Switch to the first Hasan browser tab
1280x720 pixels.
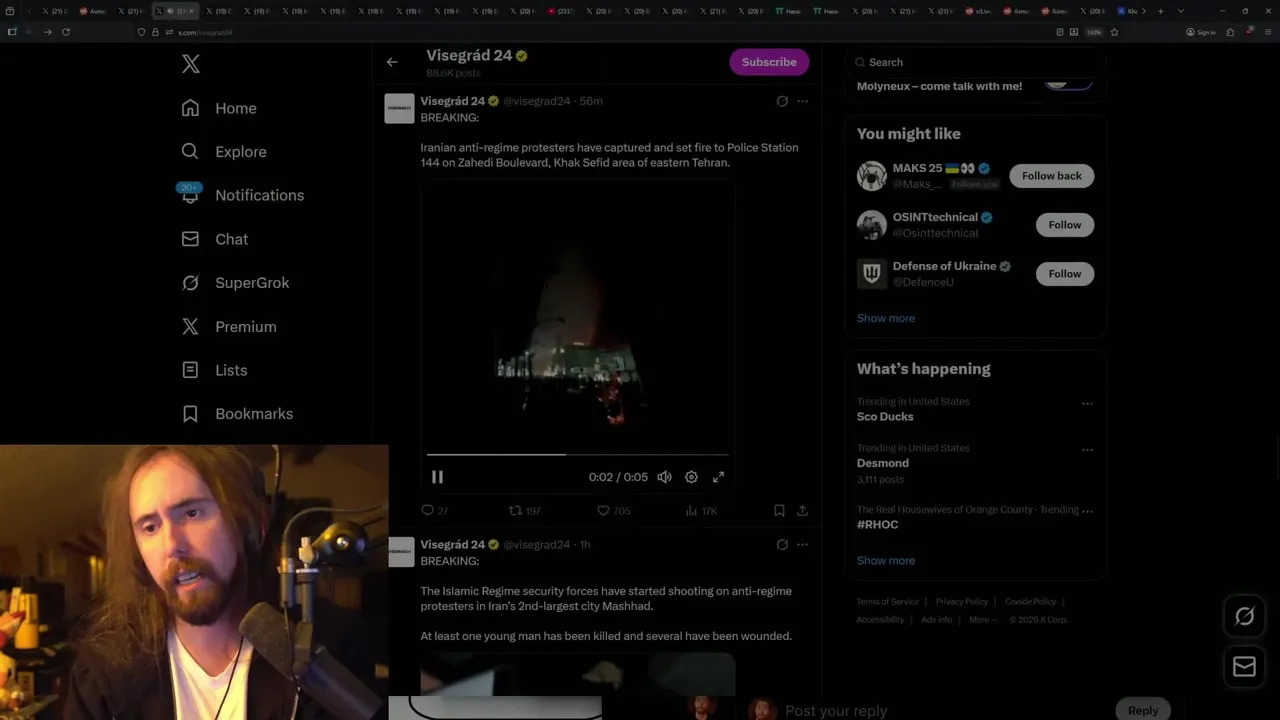click(x=790, y=11)
